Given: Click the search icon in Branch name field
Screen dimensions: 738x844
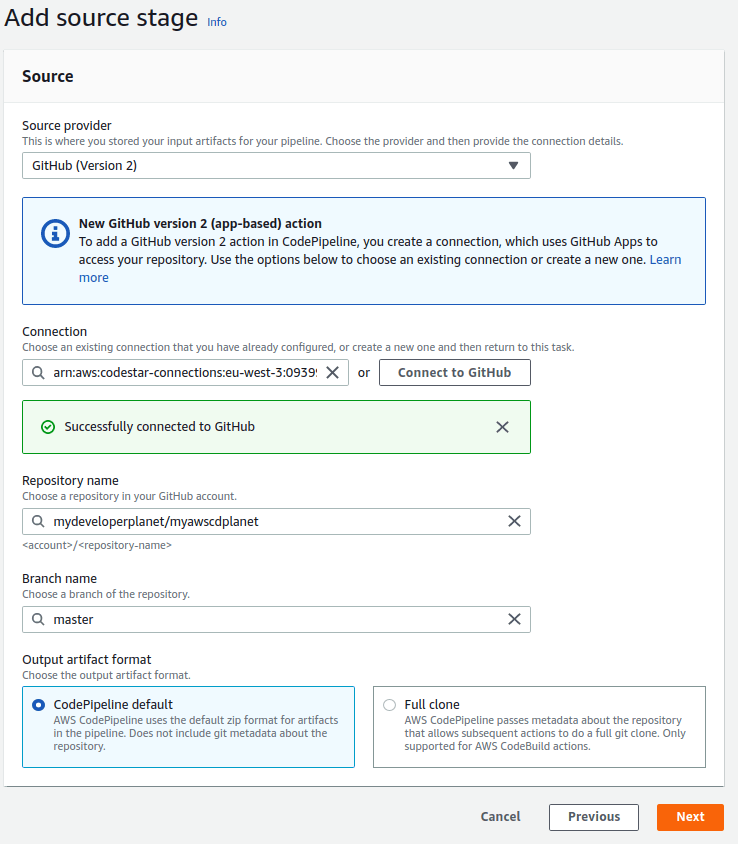Looking at the screenshot, I should point(38,620).
